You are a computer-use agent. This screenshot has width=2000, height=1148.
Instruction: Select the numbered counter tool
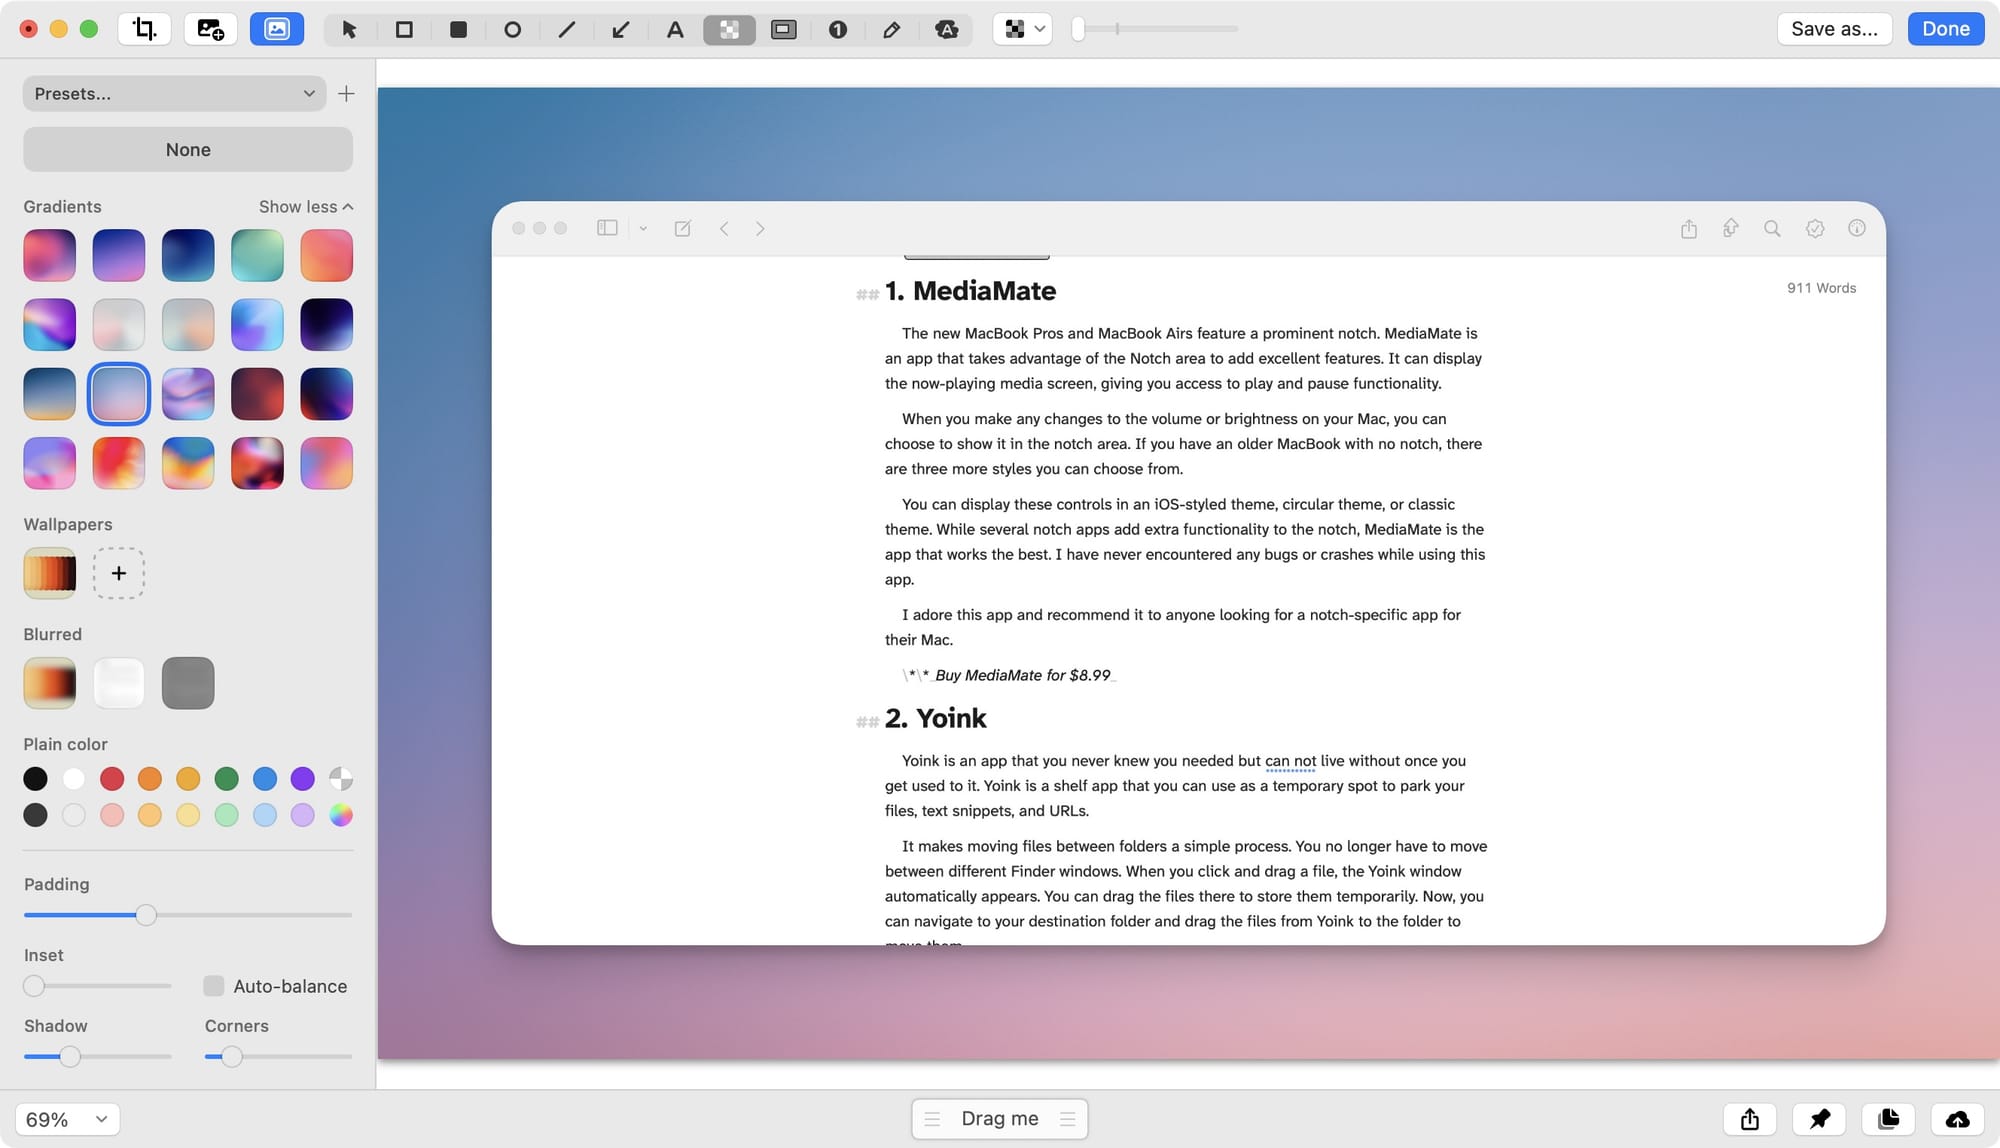pyautogui.click(x=838, y=29)
